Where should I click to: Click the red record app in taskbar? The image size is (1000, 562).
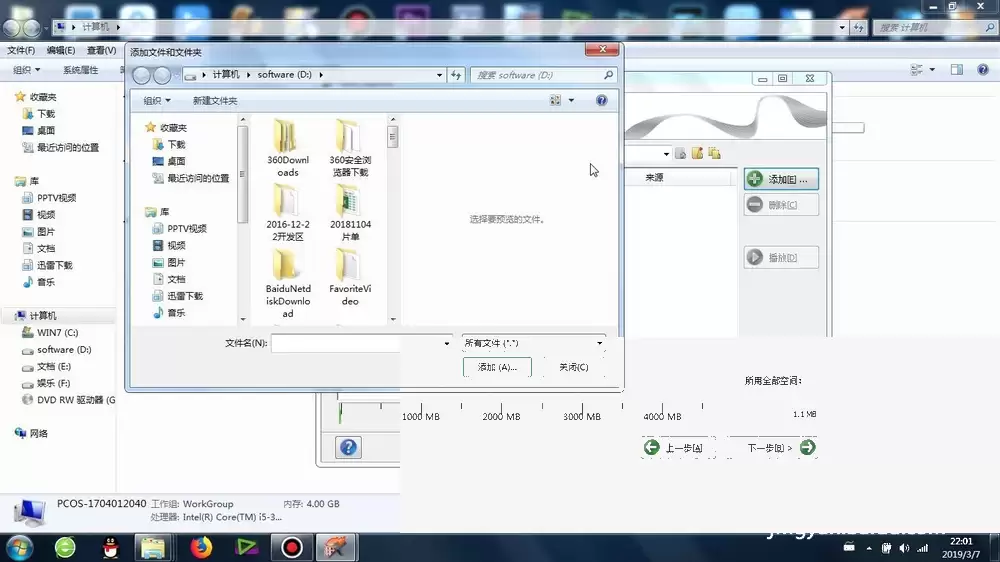[291, 547]
